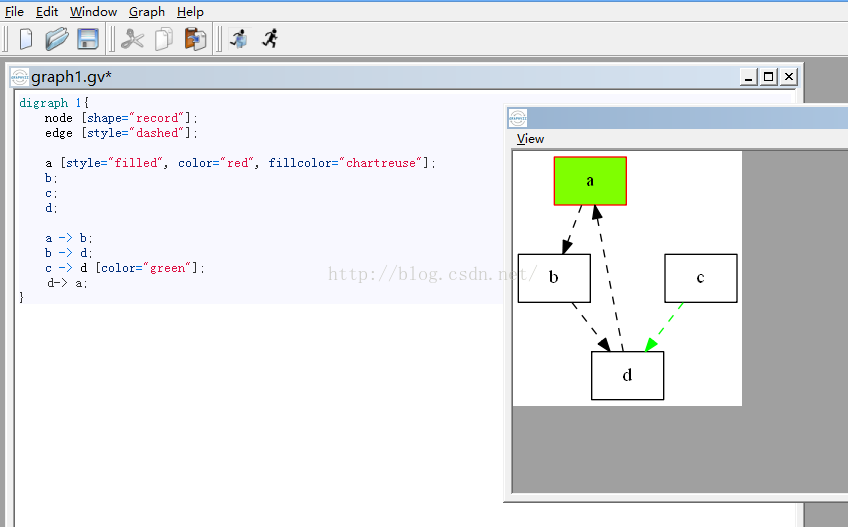Click the Copy toolbar icon
Viewport: 848px width, 527px height.
click(x=164, y=39)
